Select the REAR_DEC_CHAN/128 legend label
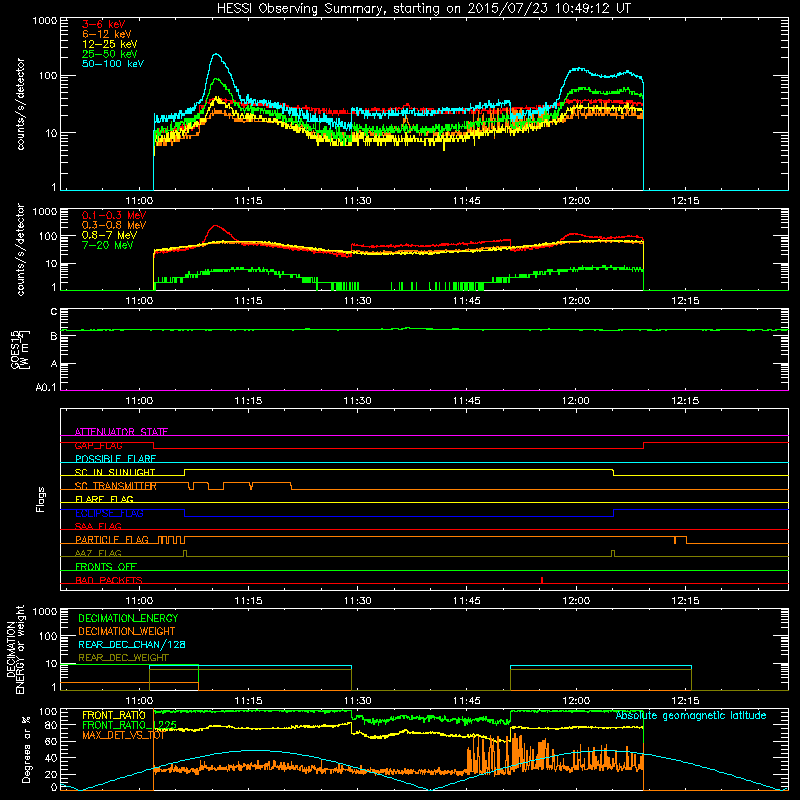The image size is (800, 800). [132, 644]
